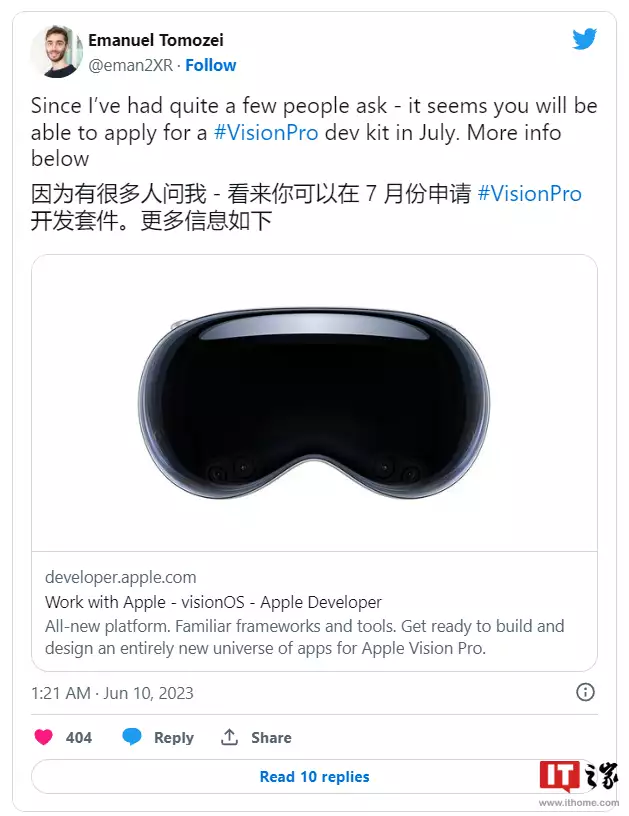Click the Twitter bird logo
The image size is (629, 816).
tap(584, 39)
